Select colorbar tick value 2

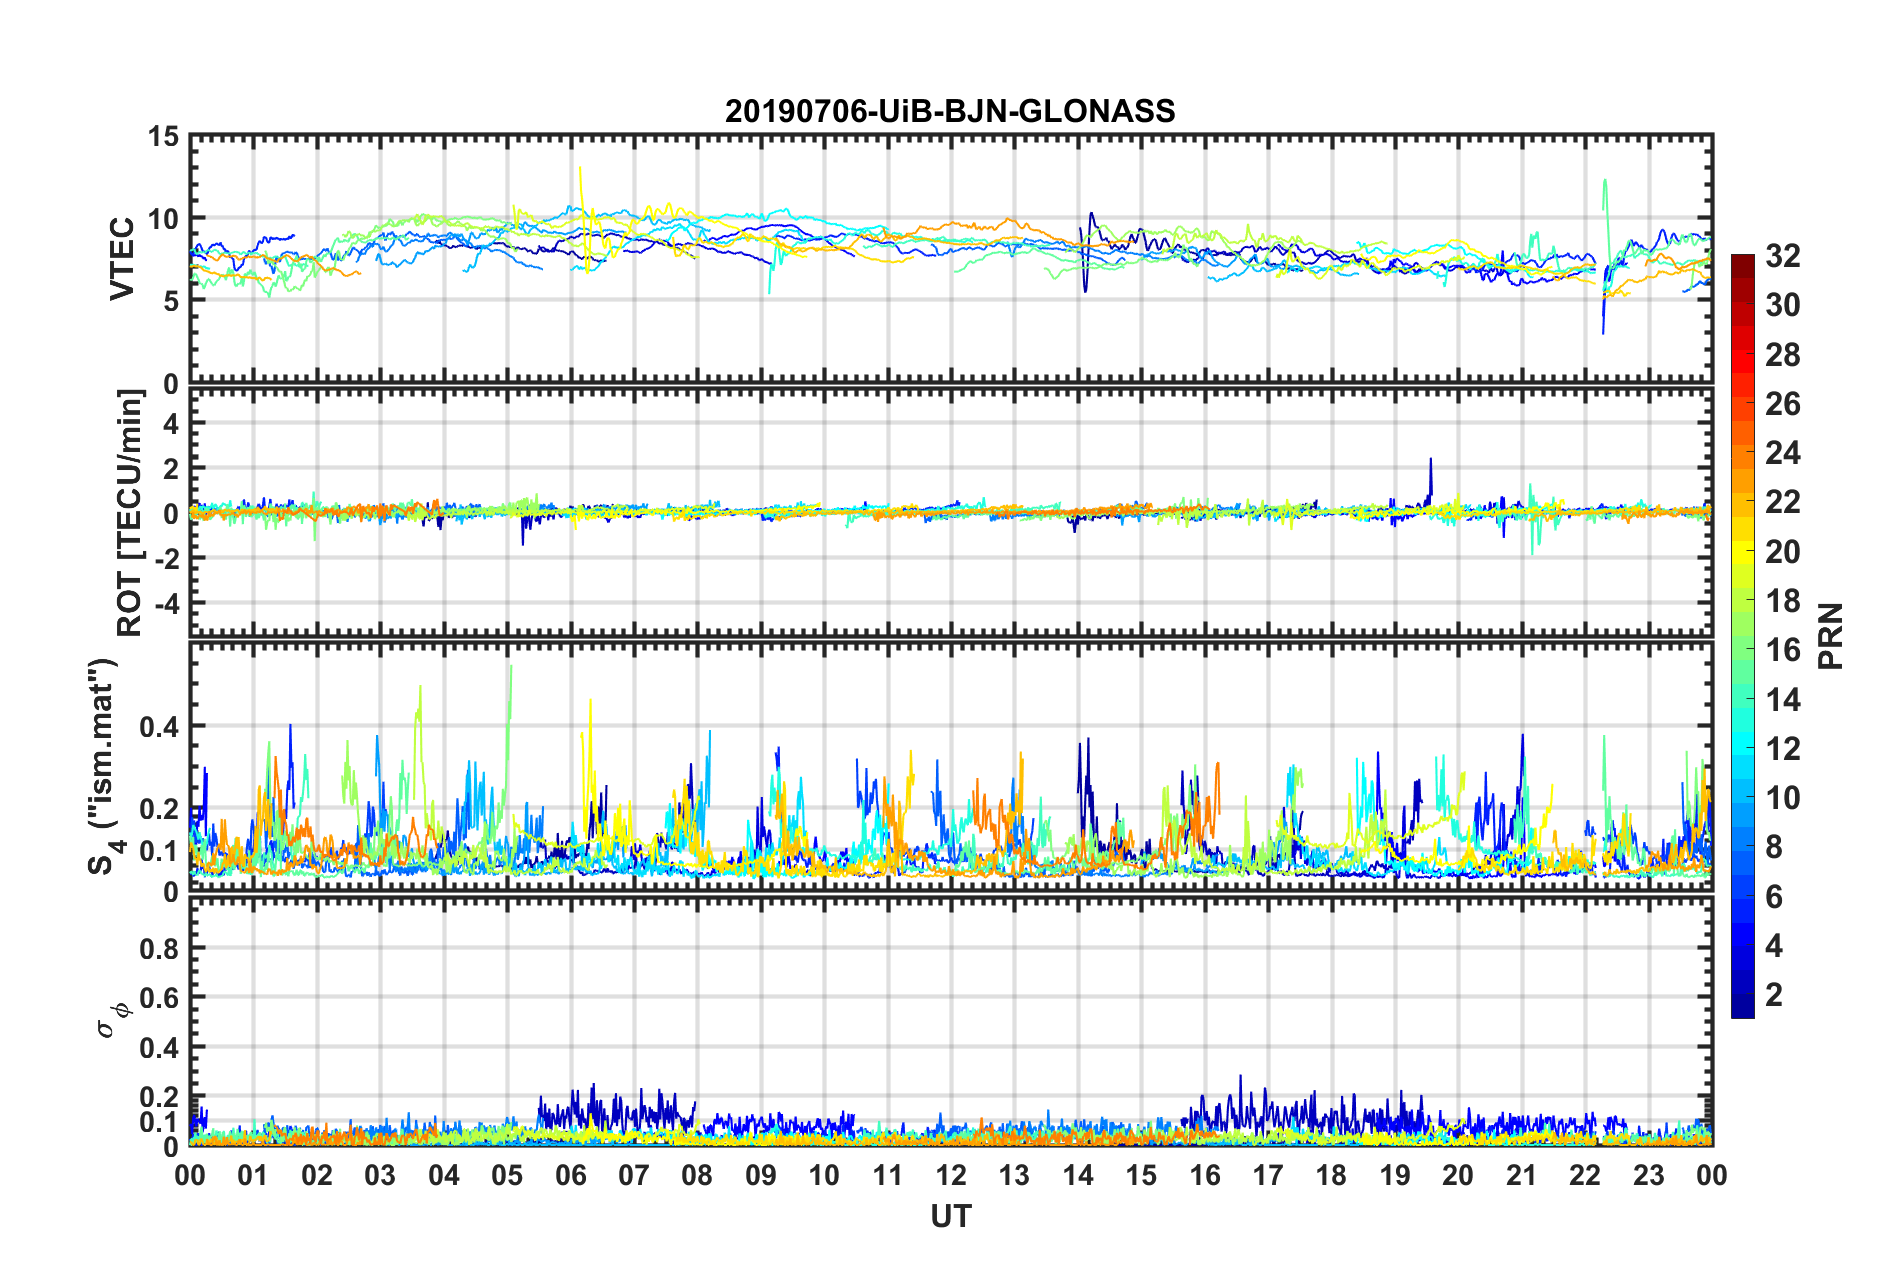[x=1774, y=995]
